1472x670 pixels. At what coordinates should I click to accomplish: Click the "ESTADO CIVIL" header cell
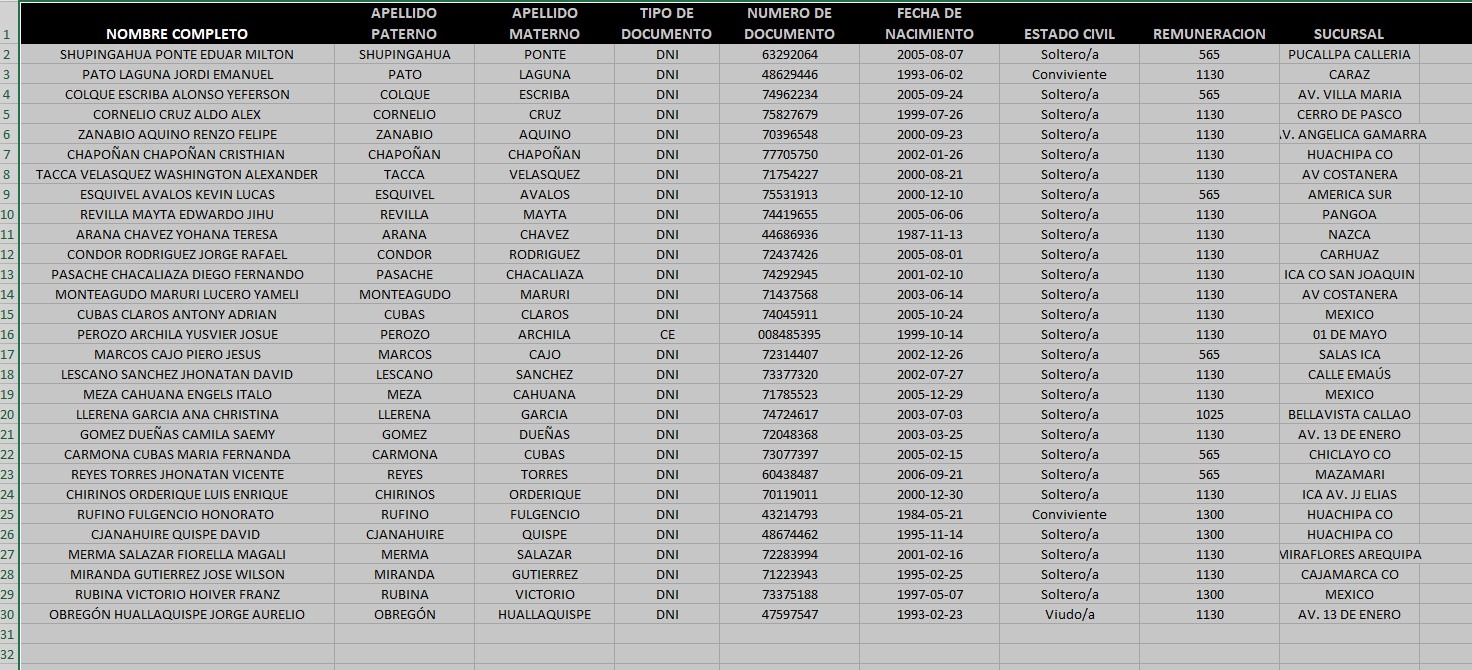[1069, 34]
